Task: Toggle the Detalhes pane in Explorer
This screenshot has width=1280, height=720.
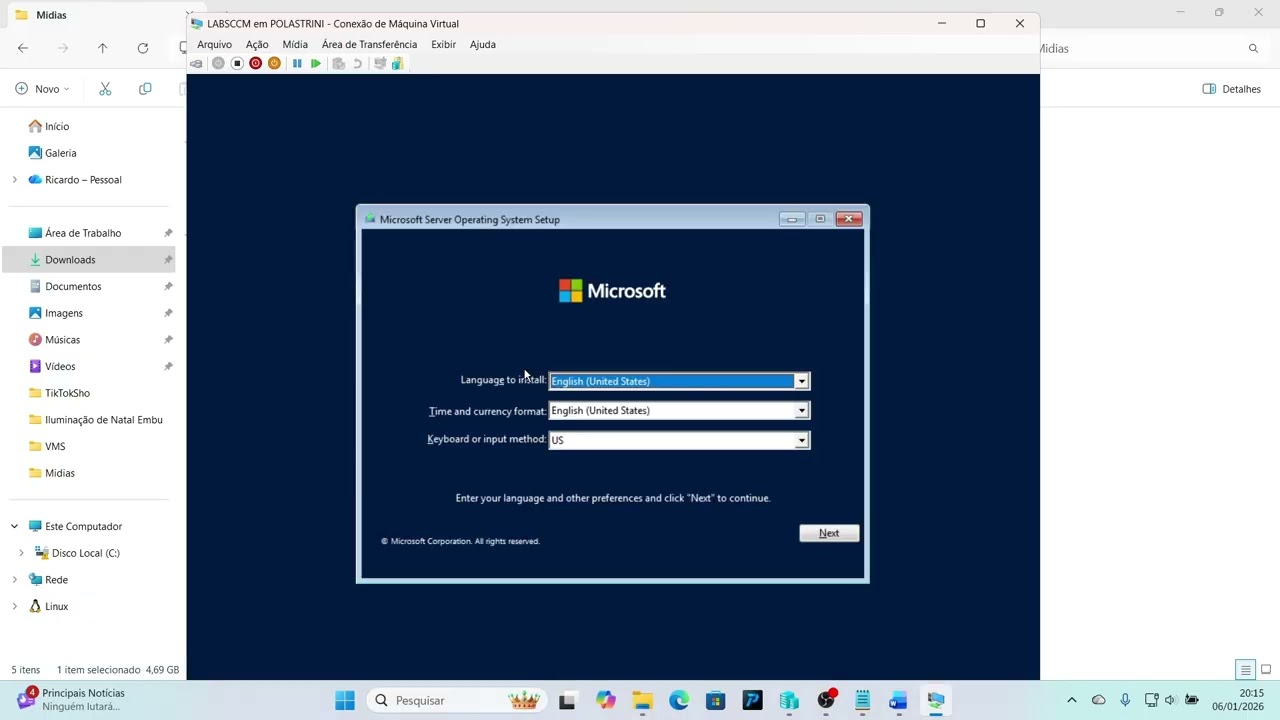Action: pyautogui.click(x=1232, y=89)
